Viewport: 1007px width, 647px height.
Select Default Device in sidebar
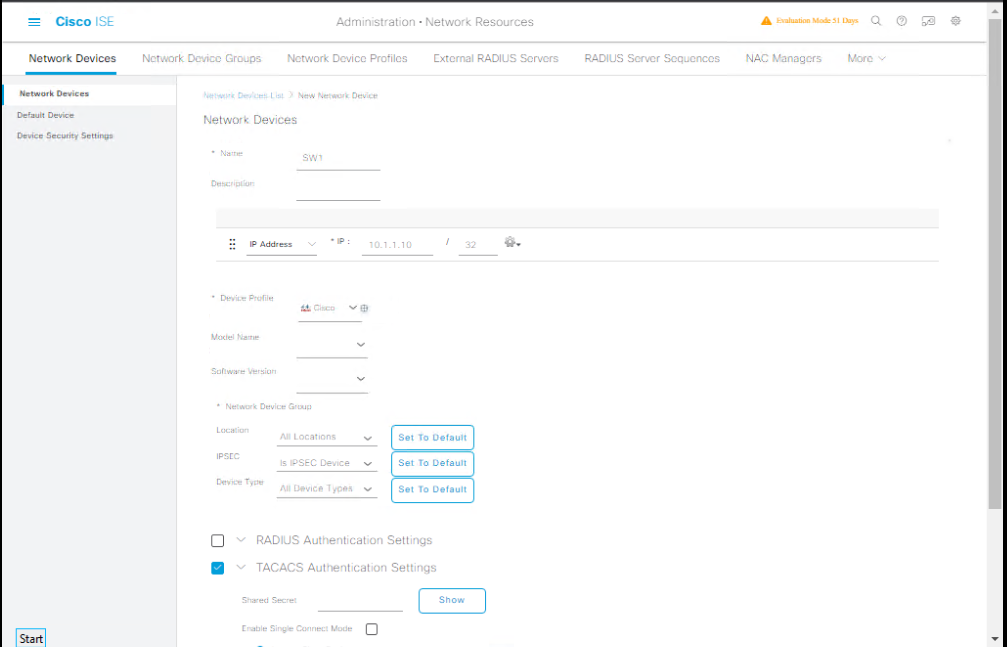tap(46, 115)
